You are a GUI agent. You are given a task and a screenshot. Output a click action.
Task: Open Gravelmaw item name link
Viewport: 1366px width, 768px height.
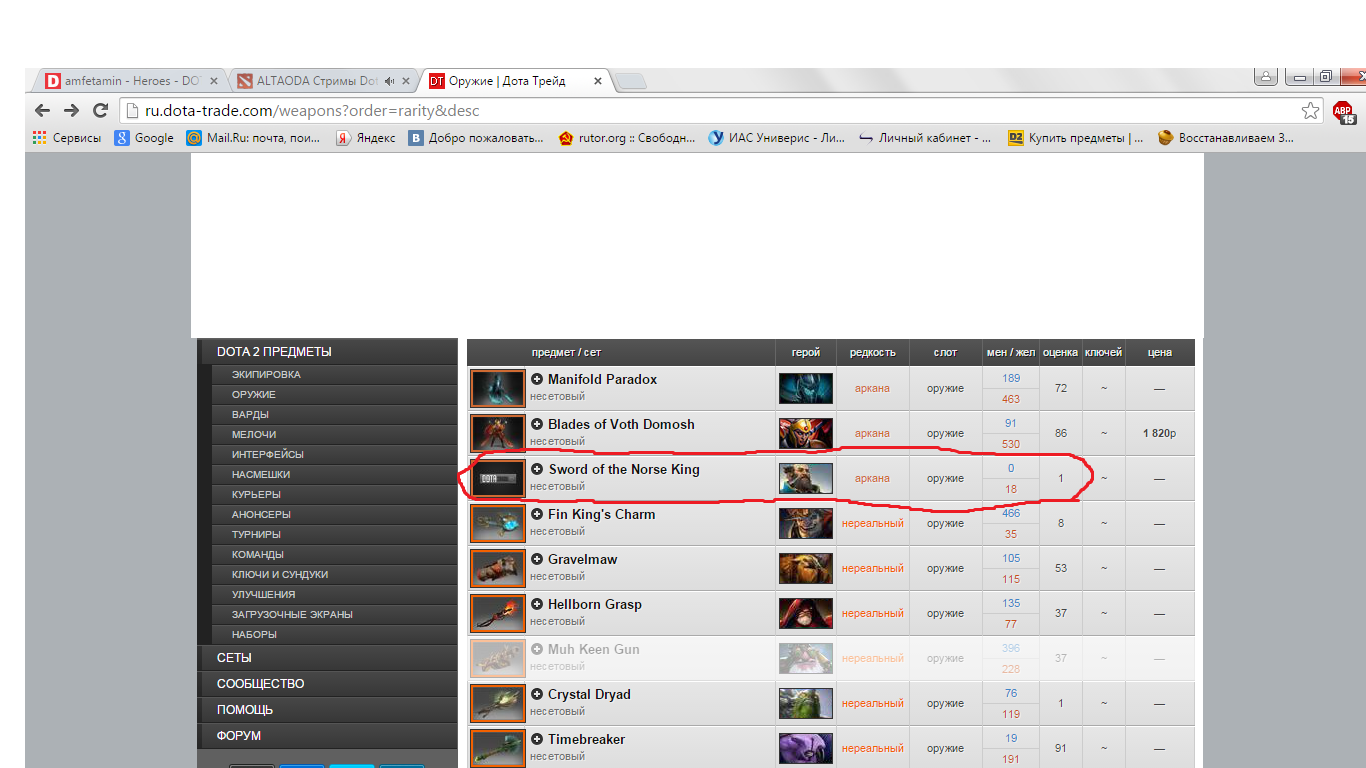click(583, 559)
